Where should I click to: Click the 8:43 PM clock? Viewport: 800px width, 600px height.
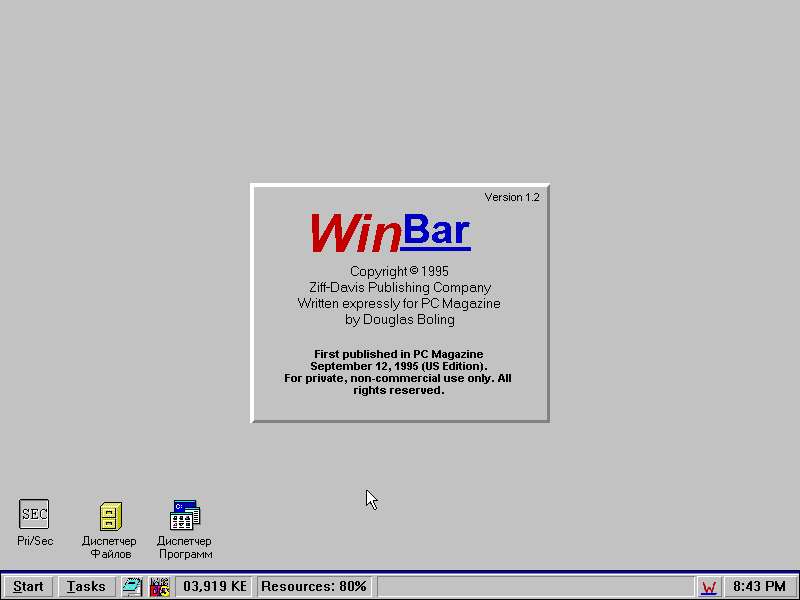click(x=759, y=587)
